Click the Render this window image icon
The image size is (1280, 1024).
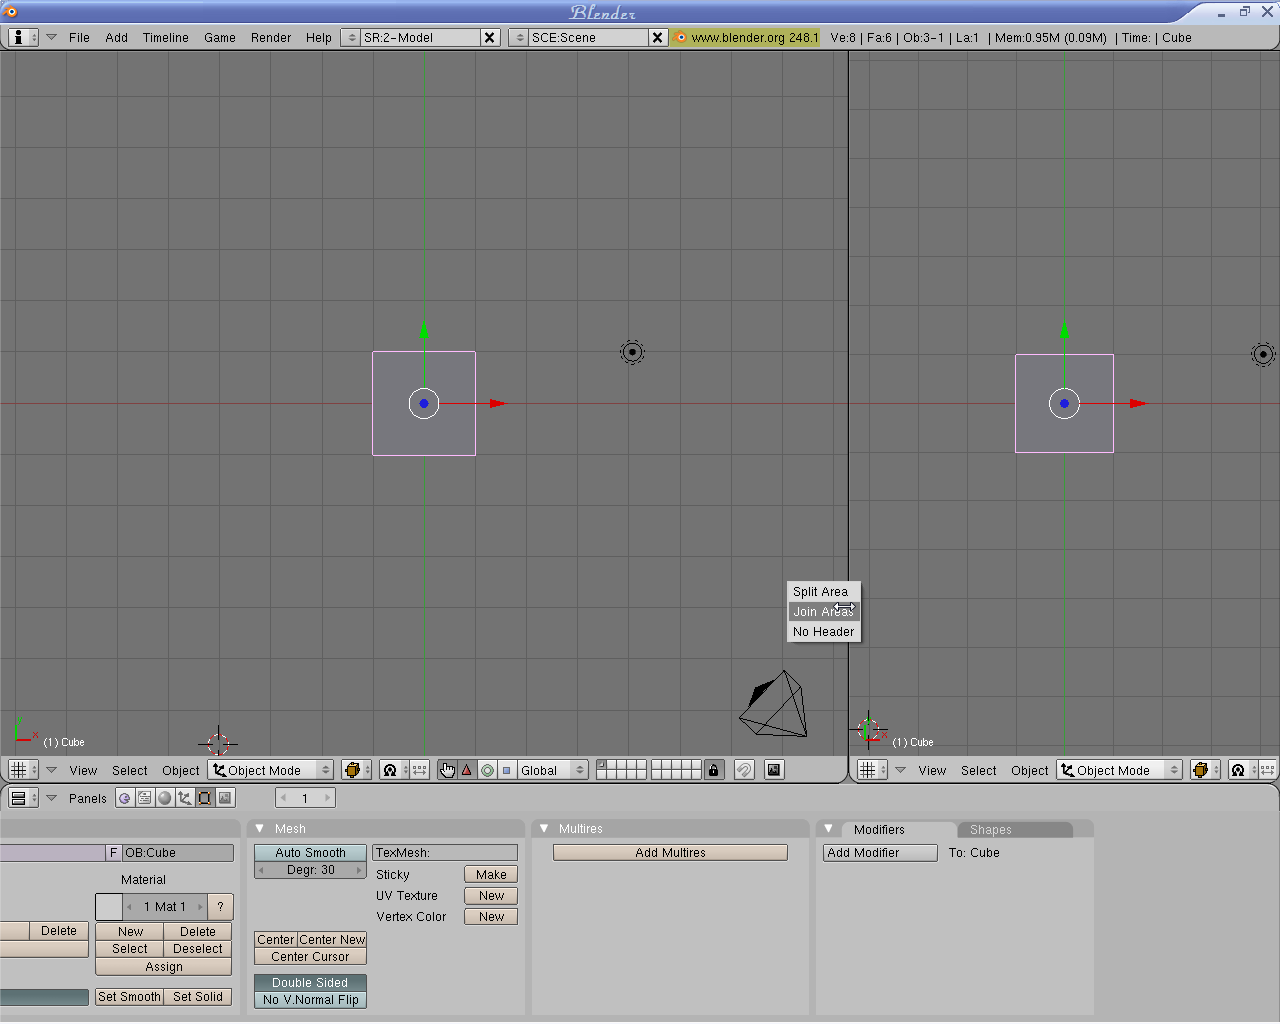pos(774,770)
